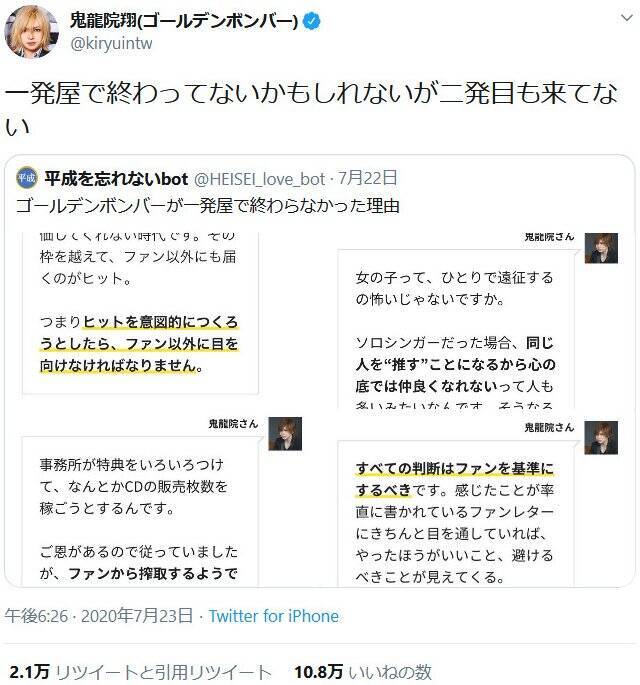Open the Twitter for iPhone source link
The height and width of the screenshot is (685, 640).
coord(273,616)
